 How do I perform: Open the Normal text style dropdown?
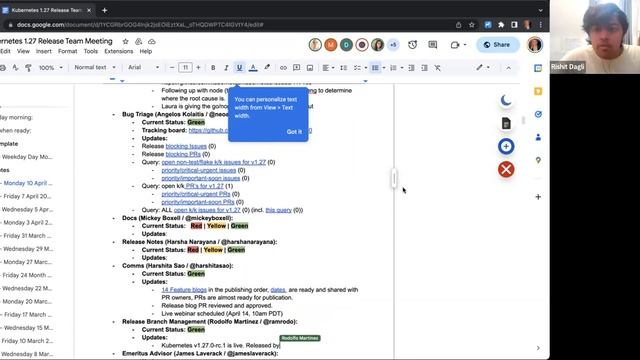[95, 67]
